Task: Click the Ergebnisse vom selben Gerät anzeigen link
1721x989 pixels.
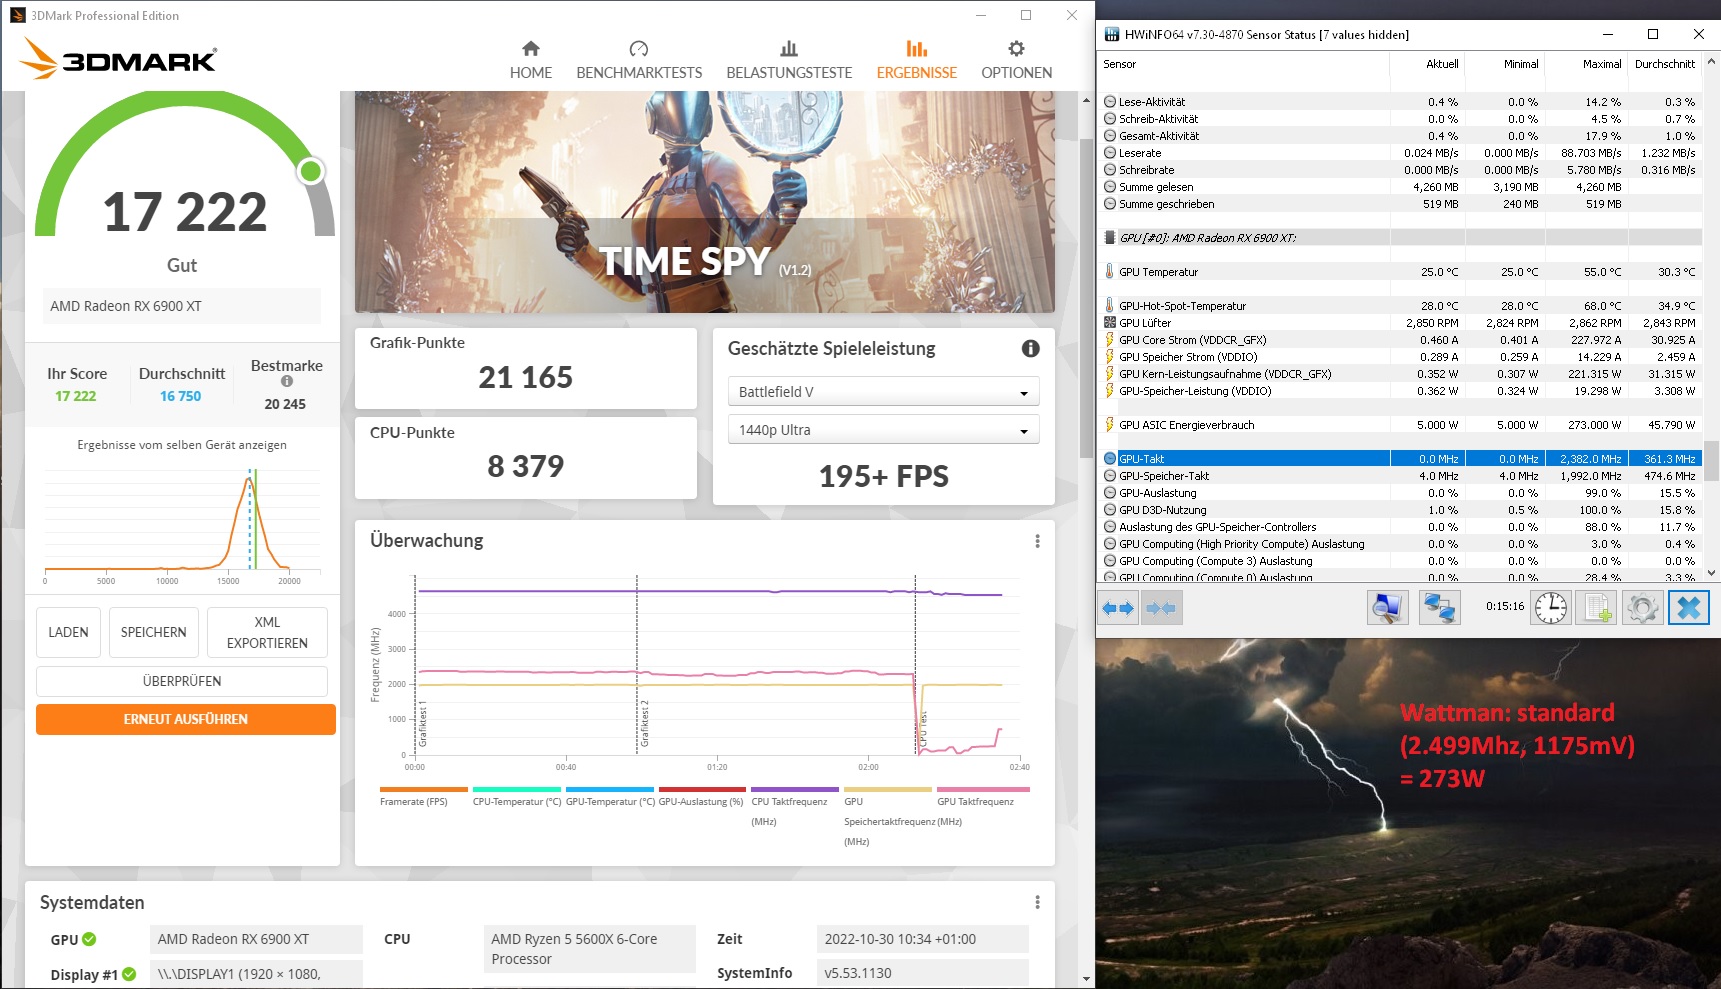Action: [182, 445]
